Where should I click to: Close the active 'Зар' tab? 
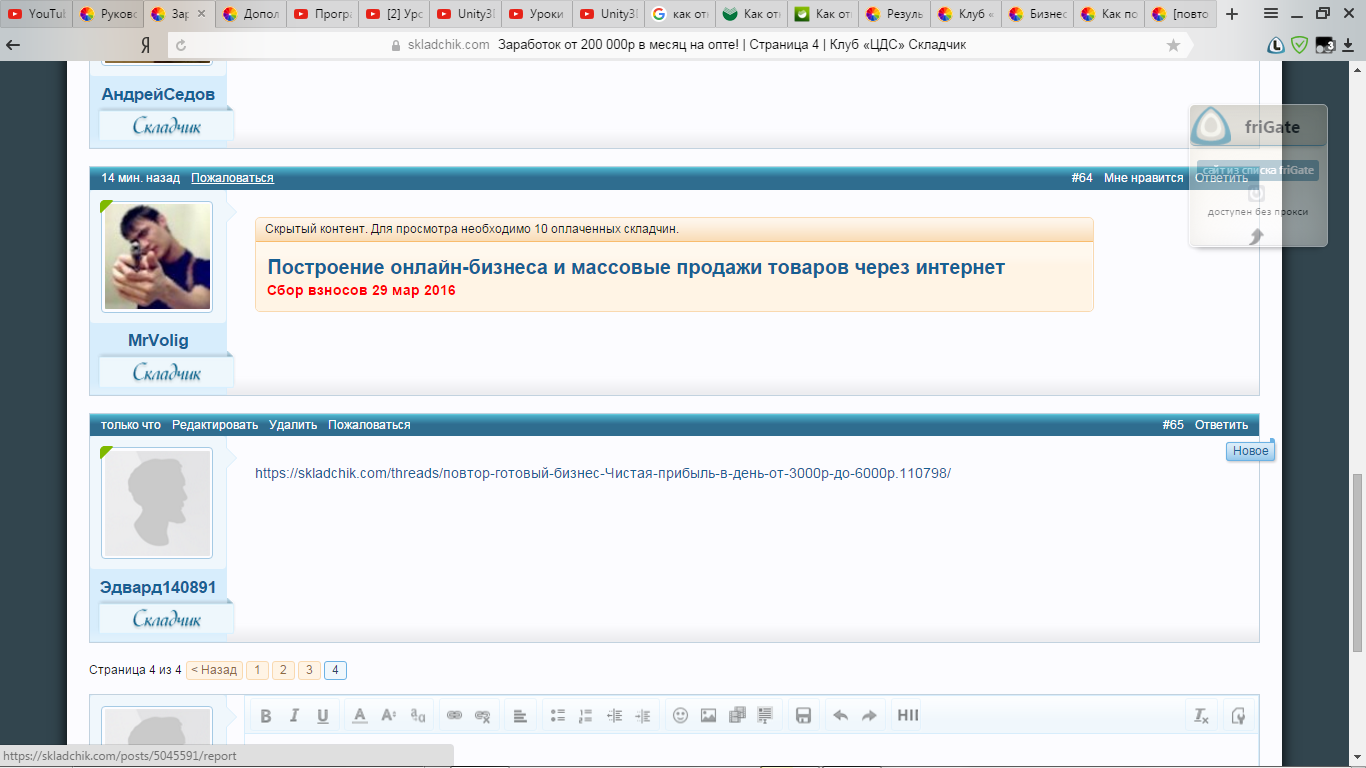click(201, 14)
